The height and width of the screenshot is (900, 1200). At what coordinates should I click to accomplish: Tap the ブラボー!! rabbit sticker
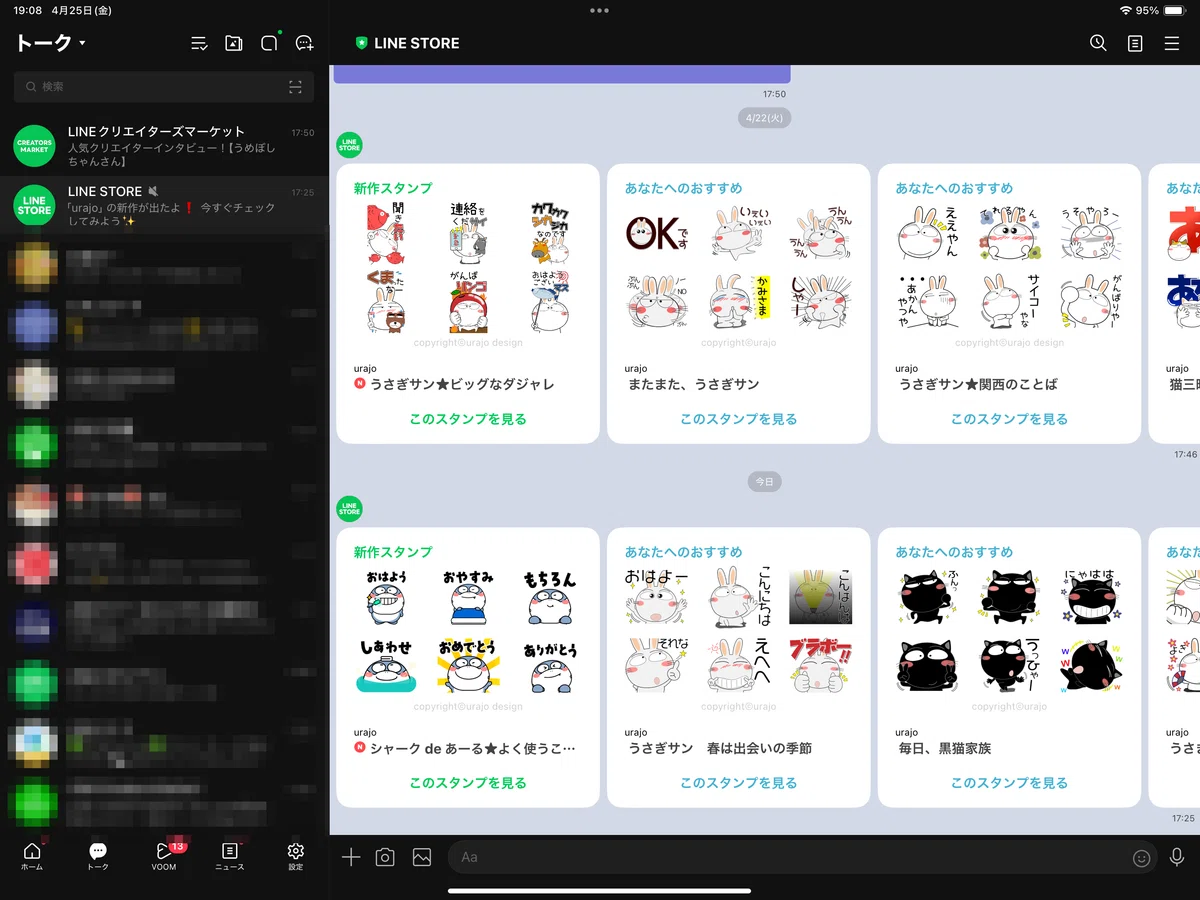point(819,666)
